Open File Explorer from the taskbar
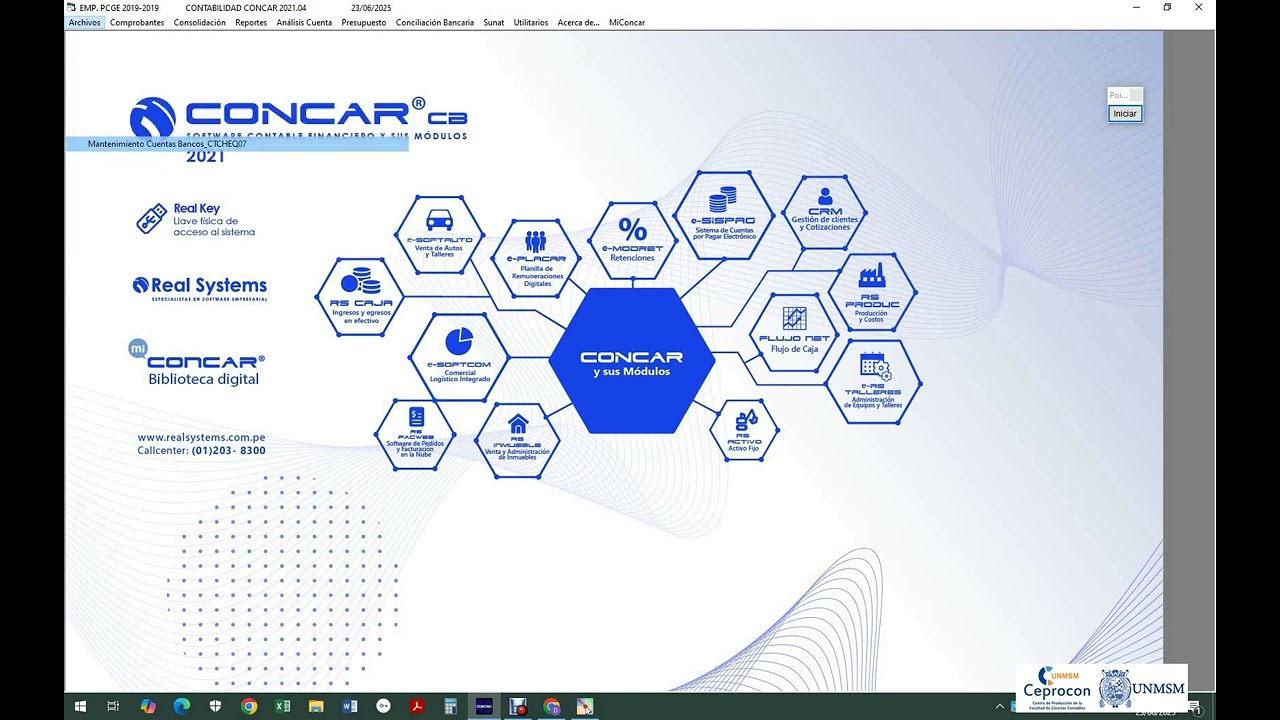 point(316,706)
